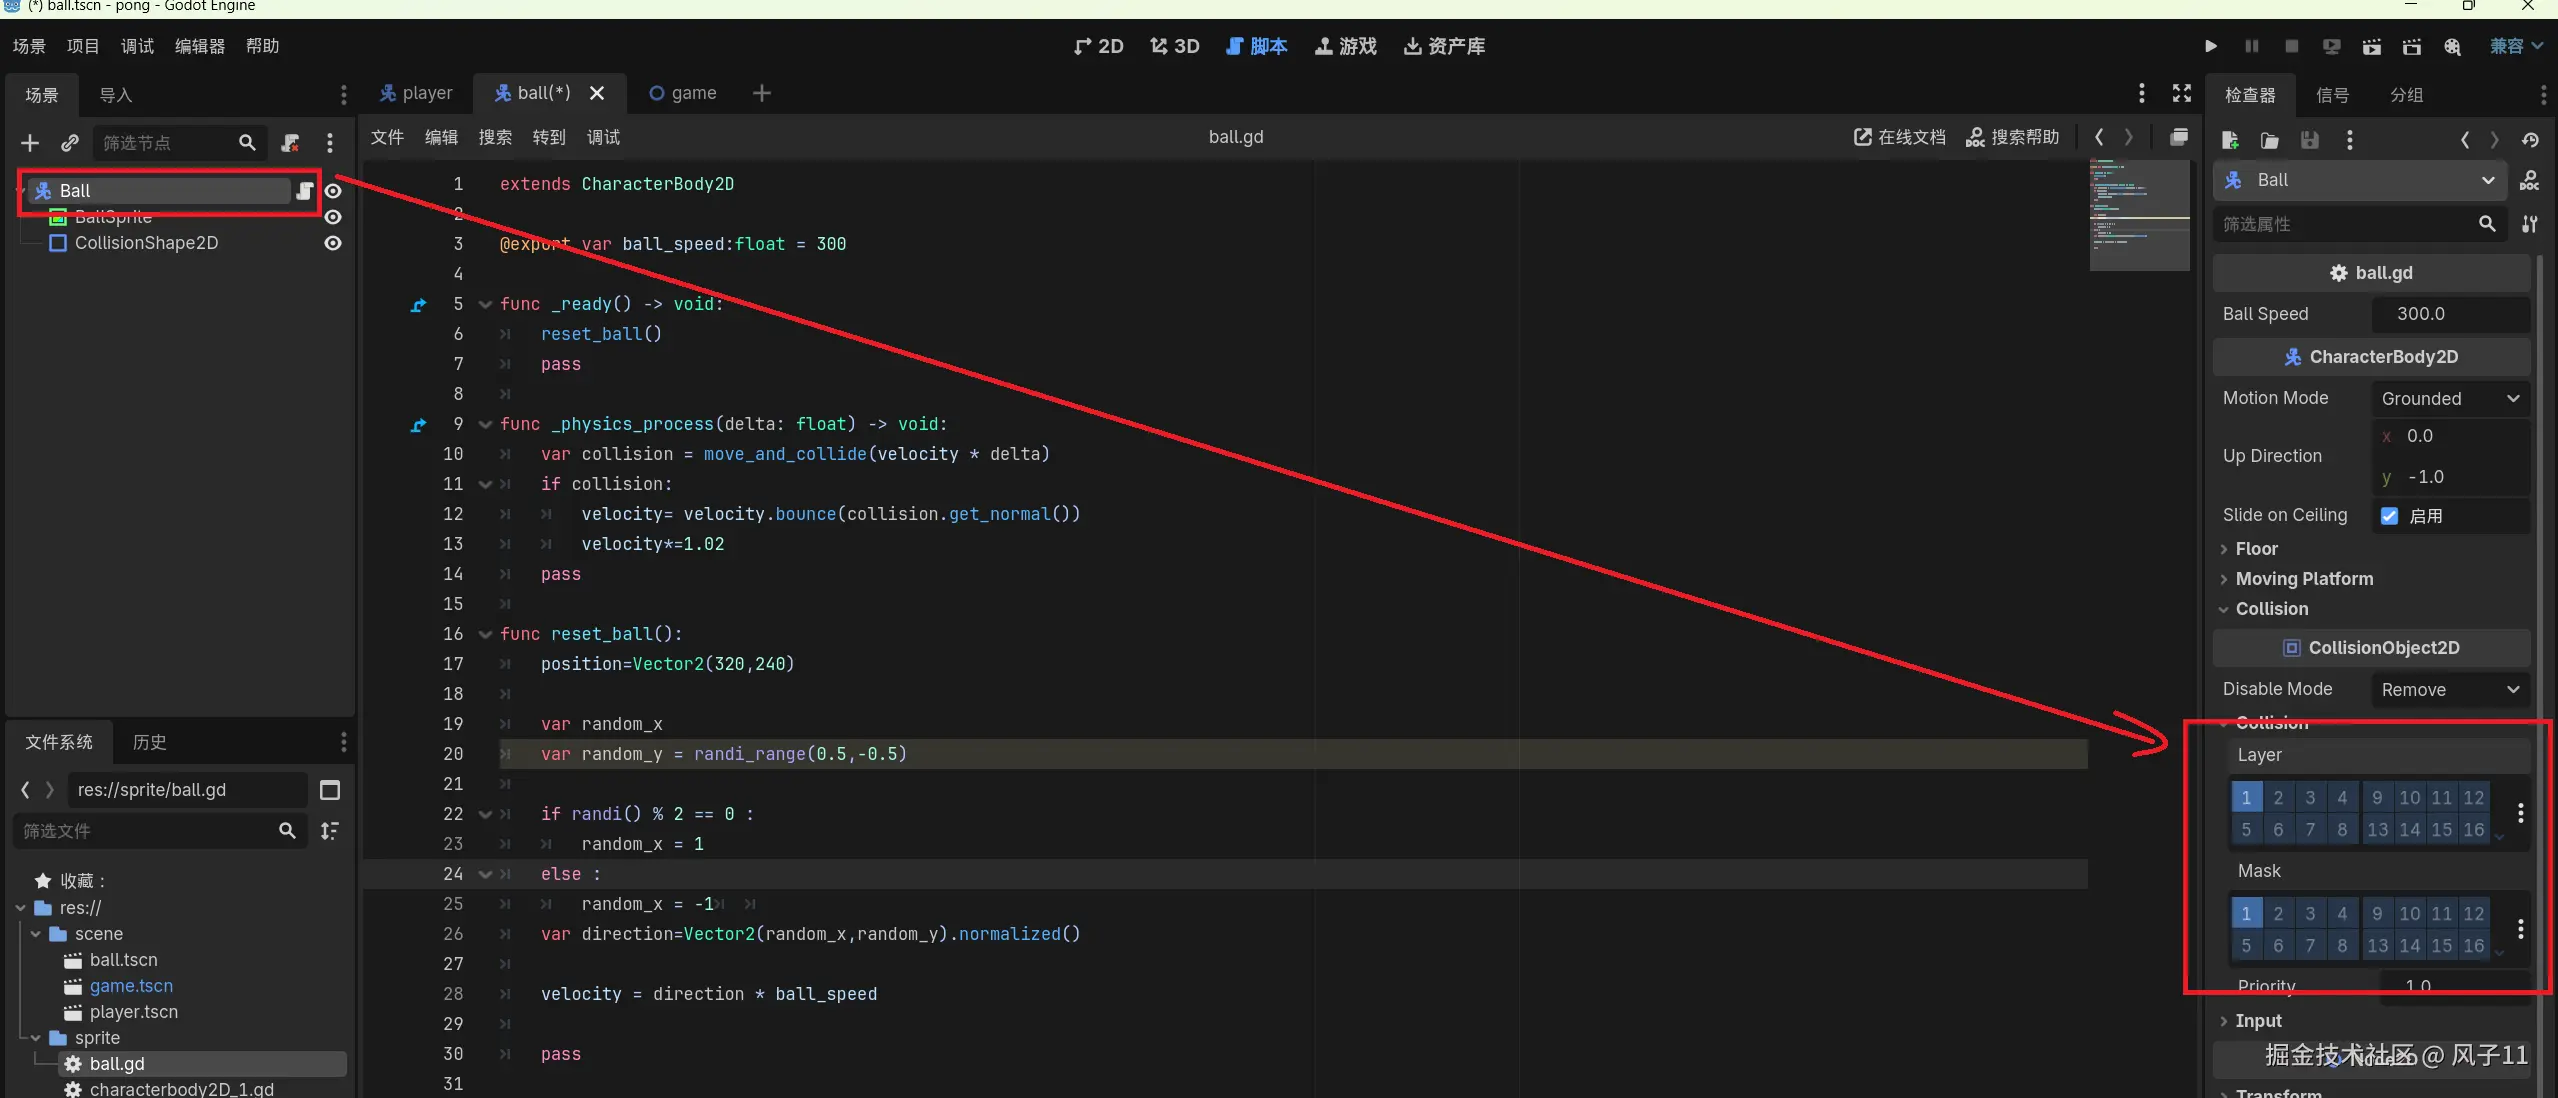Toggle the Slide on Ceiling 启用 checkbox
Screen dimensions: 2558x1098
coord(2389,516)
